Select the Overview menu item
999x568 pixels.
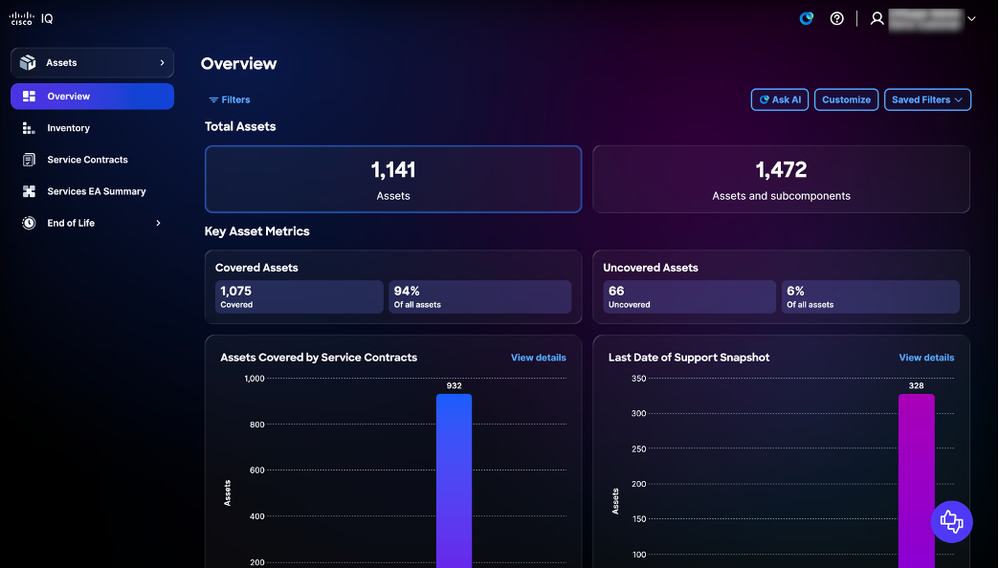click(92, 96)
